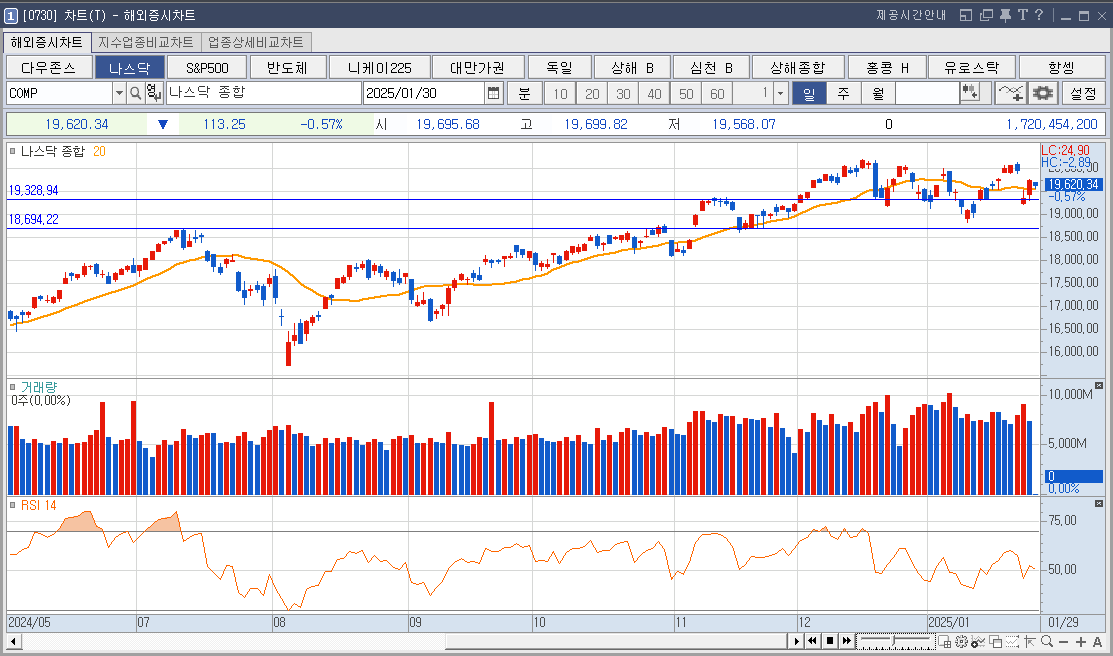
Task: Click the linked-symbol (연) icon beside the search
Action: (154, 93)
